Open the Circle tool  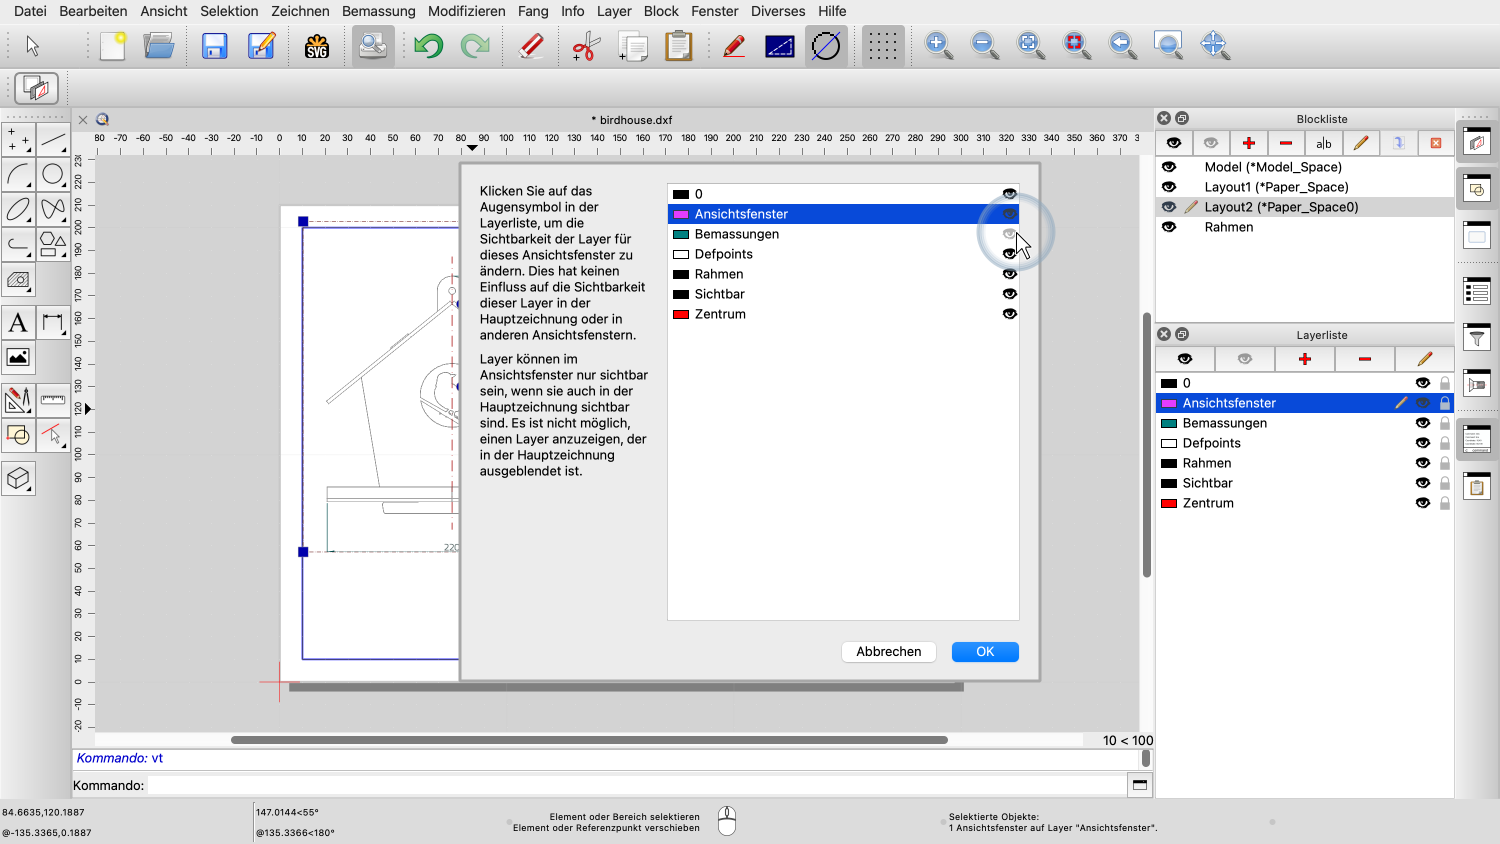pyautogui.click(x=52, y=174)
